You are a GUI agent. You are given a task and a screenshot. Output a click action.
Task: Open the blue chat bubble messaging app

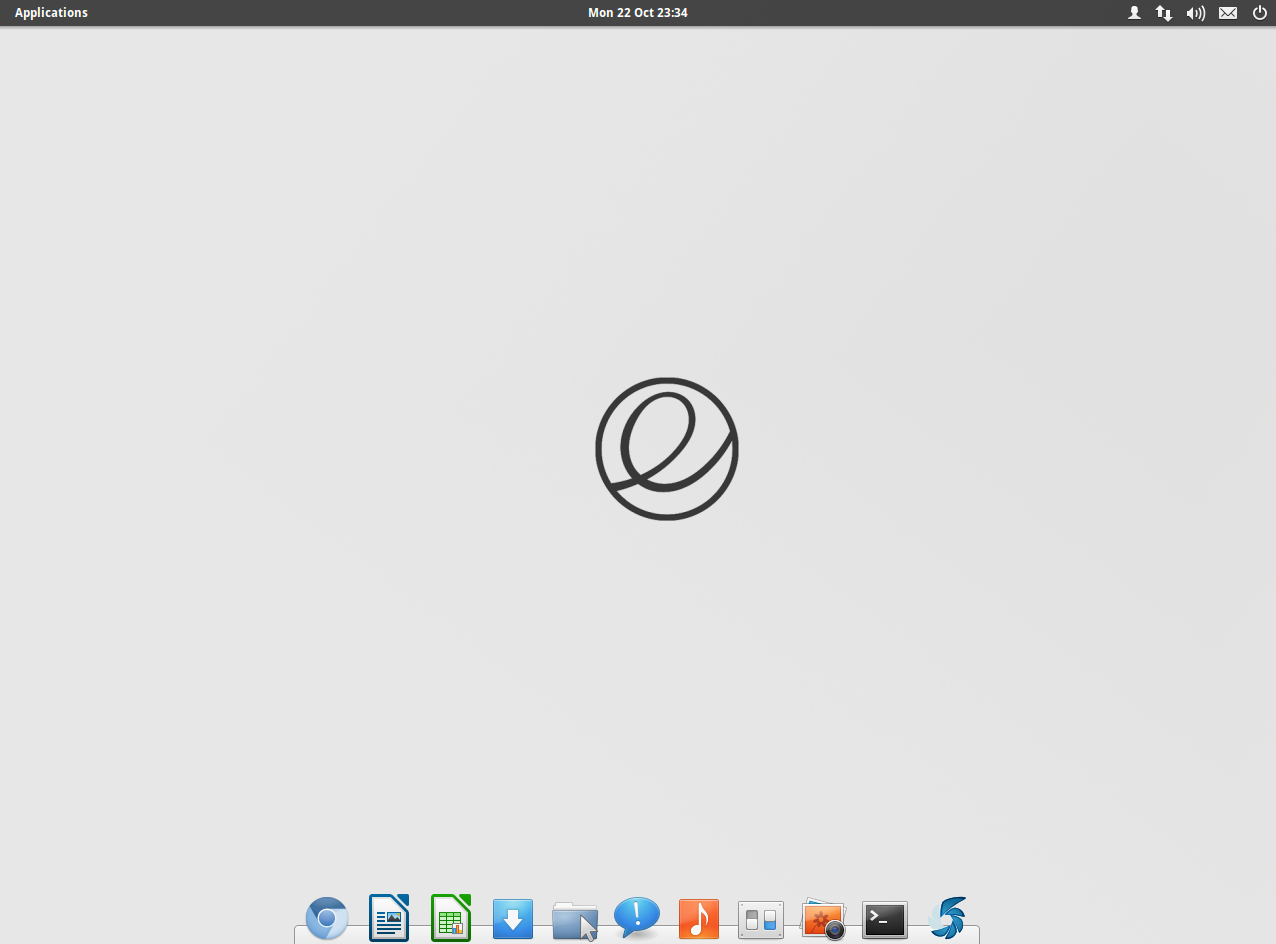(637, 917)
